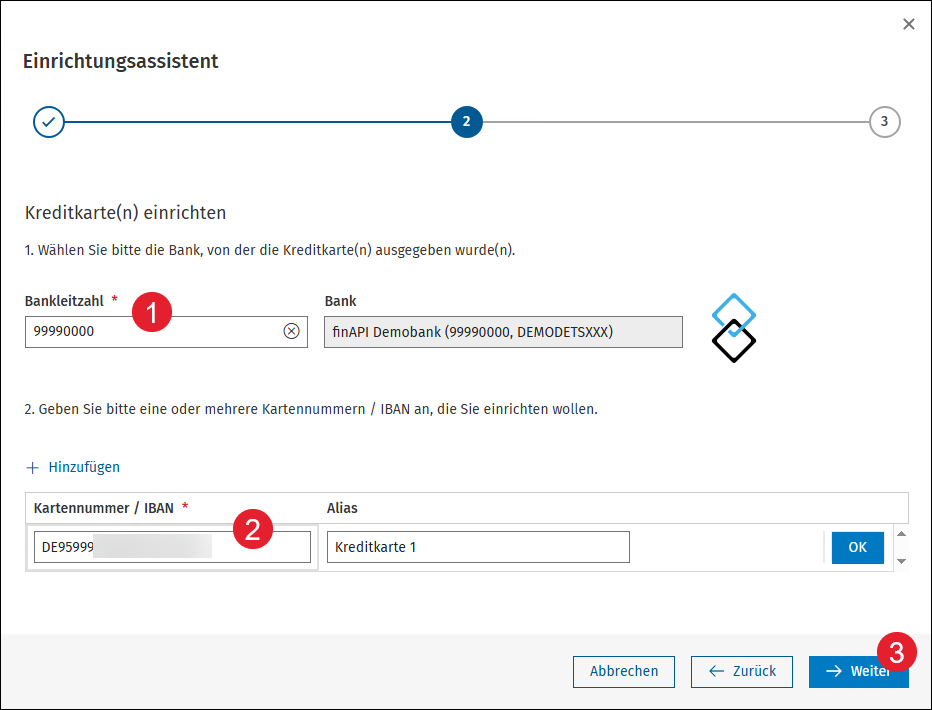The image size is (932, 710).
Task: Cancel setup with Abbrechen
Action: pos(624,671)
